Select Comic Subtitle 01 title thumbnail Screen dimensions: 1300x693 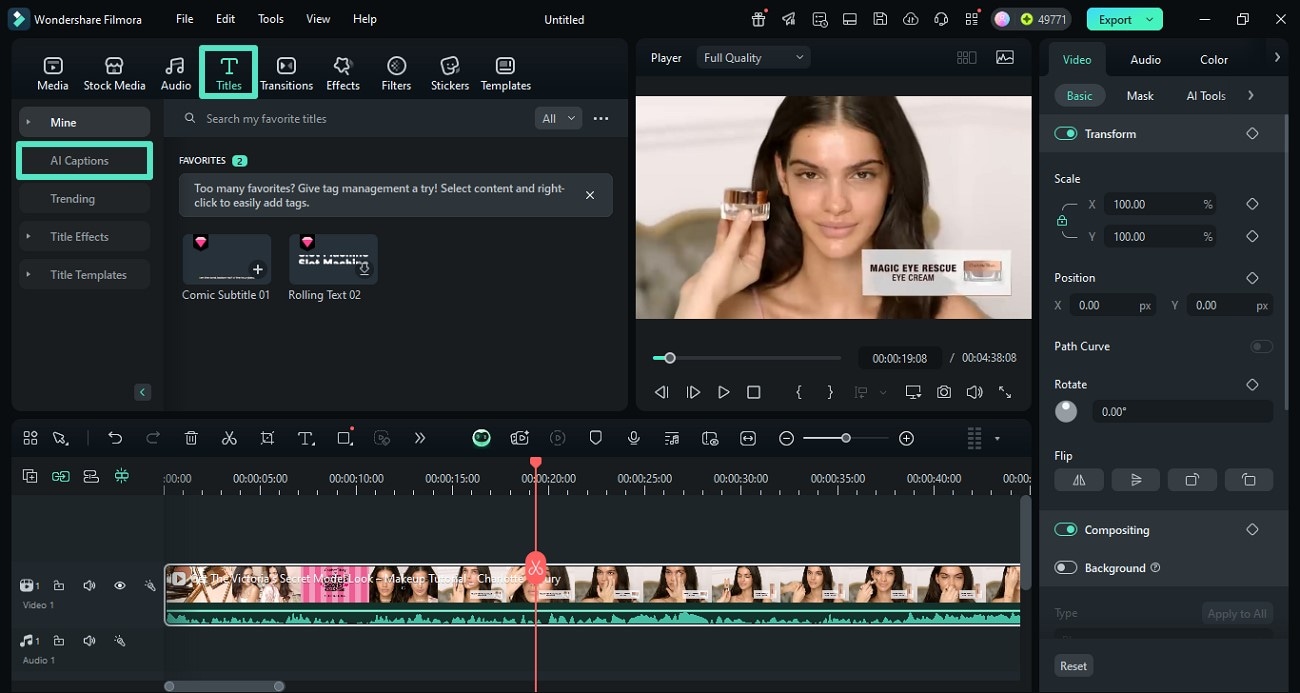click(226, 259)
